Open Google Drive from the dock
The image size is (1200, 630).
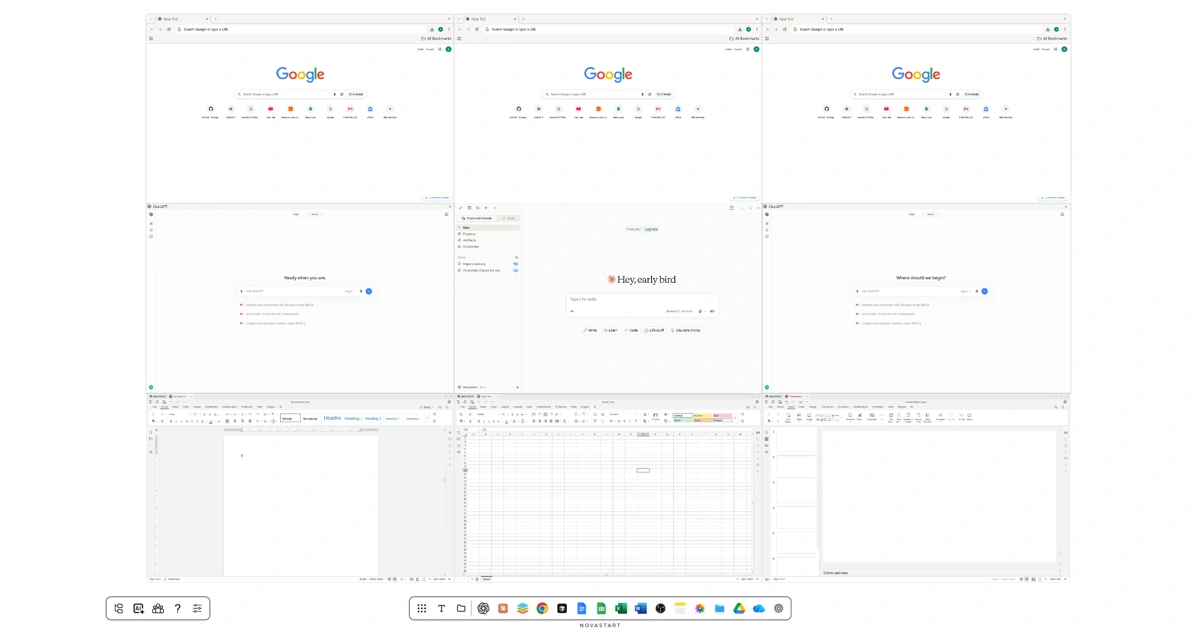(739, 608)
